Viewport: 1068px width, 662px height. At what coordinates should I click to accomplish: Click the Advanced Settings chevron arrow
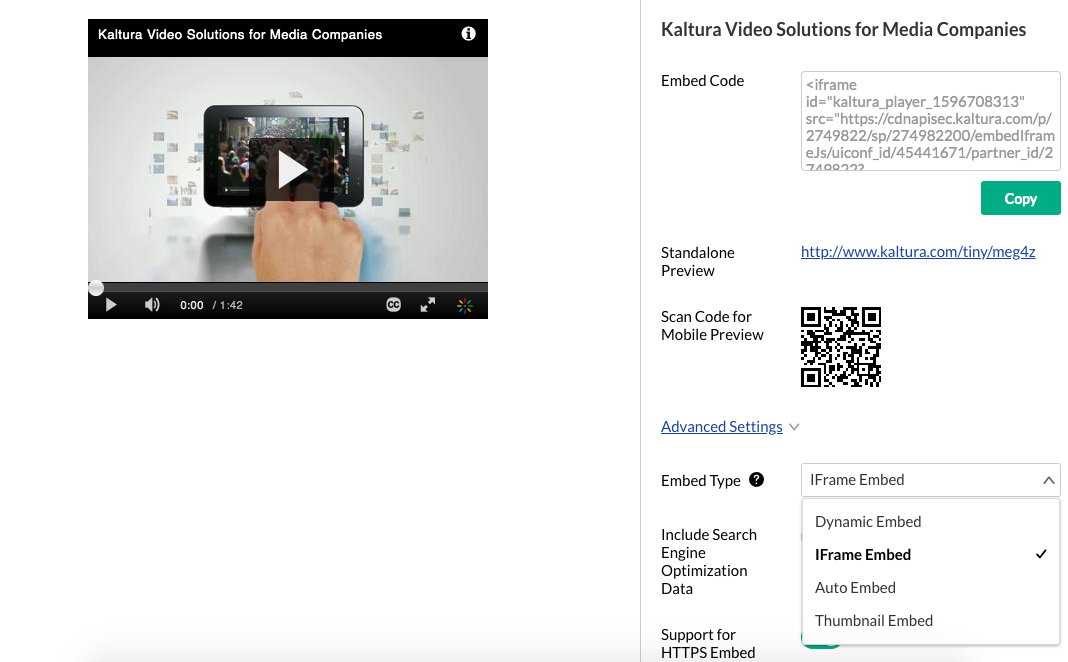794,427
